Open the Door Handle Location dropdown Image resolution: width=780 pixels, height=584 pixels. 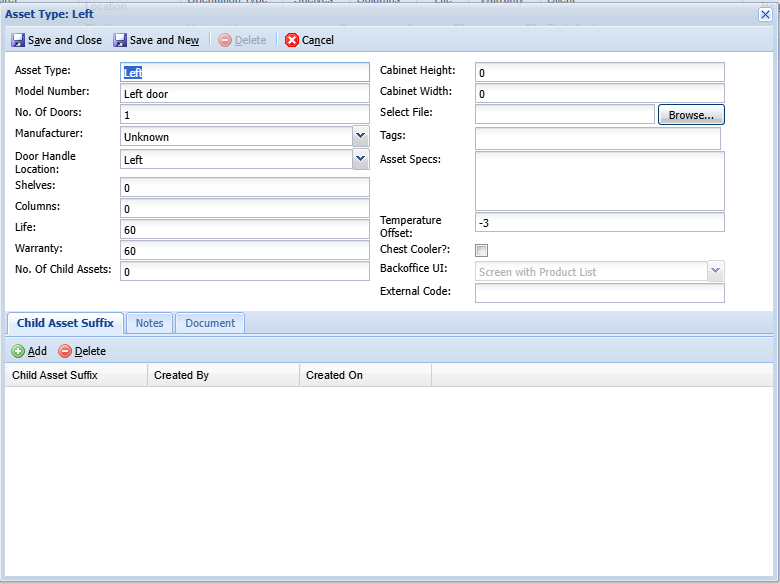pos(361,159)
